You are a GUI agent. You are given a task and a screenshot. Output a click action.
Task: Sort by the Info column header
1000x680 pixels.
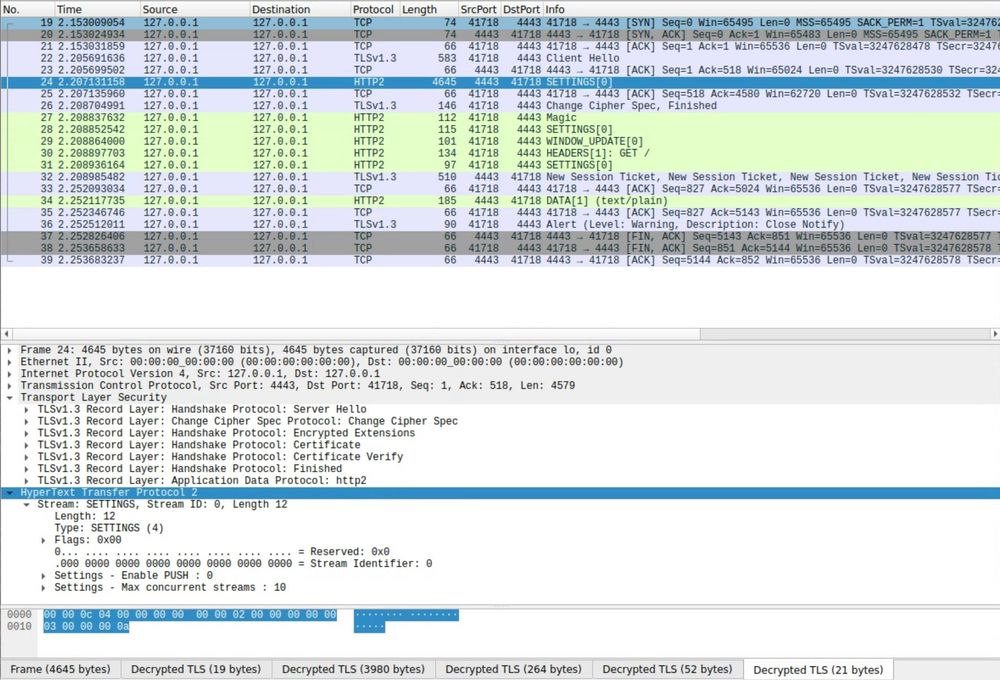click(771, 10)
